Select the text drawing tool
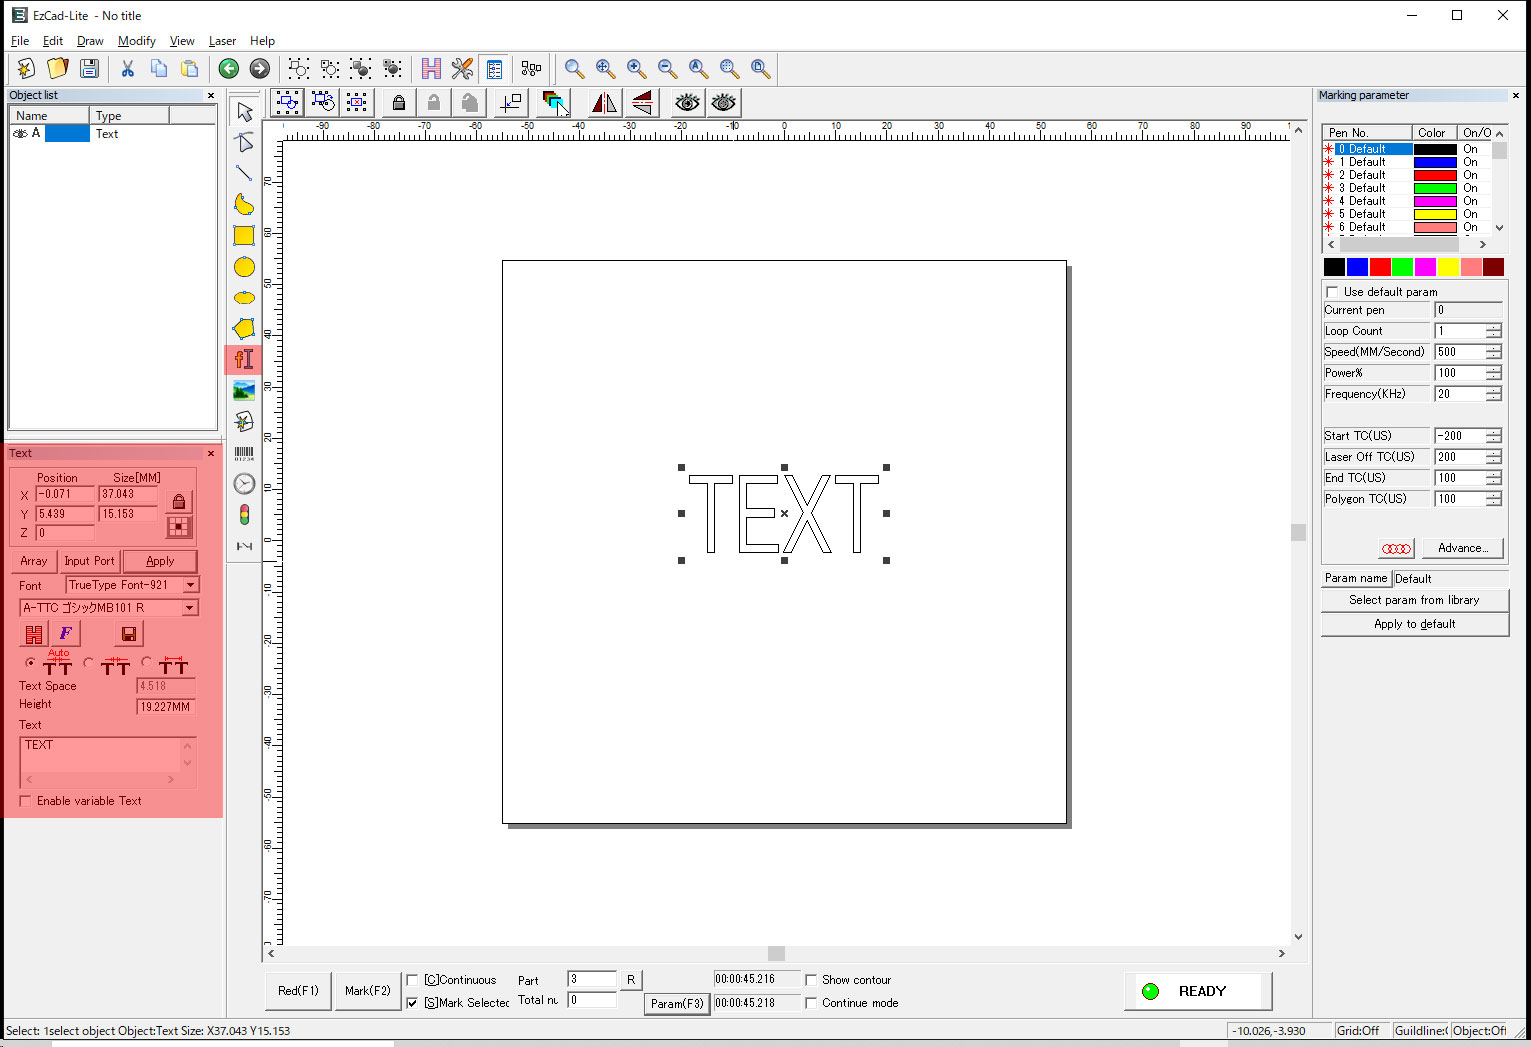 [244, 359]
